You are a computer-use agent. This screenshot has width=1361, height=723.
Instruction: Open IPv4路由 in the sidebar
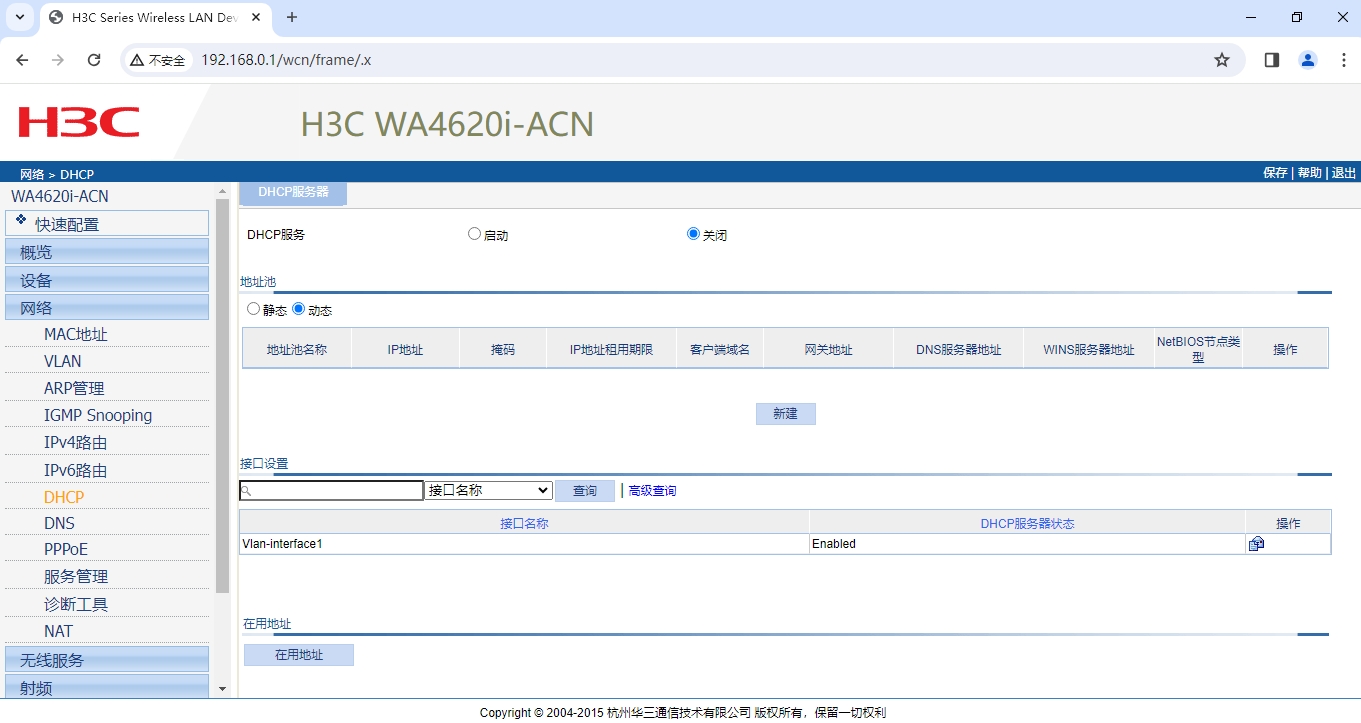75,442
